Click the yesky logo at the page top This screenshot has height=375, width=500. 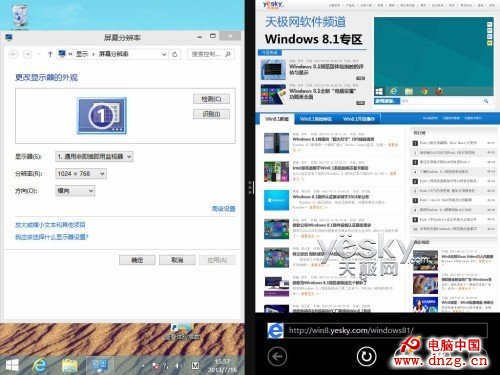(x=273, y=4)
